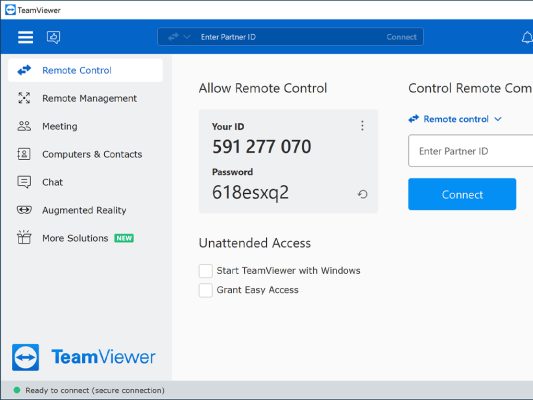Image resolution: width=533 pixels, height=400 pixels.
Task: Click the green ready status indicator
Action: tap(17, 390)
